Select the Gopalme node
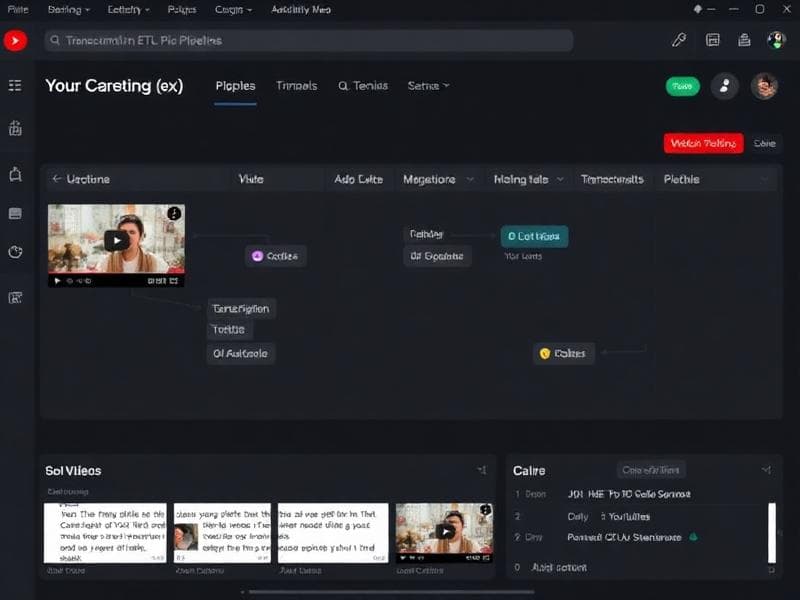This screenshot has width=800, height=600. point(437,256)
